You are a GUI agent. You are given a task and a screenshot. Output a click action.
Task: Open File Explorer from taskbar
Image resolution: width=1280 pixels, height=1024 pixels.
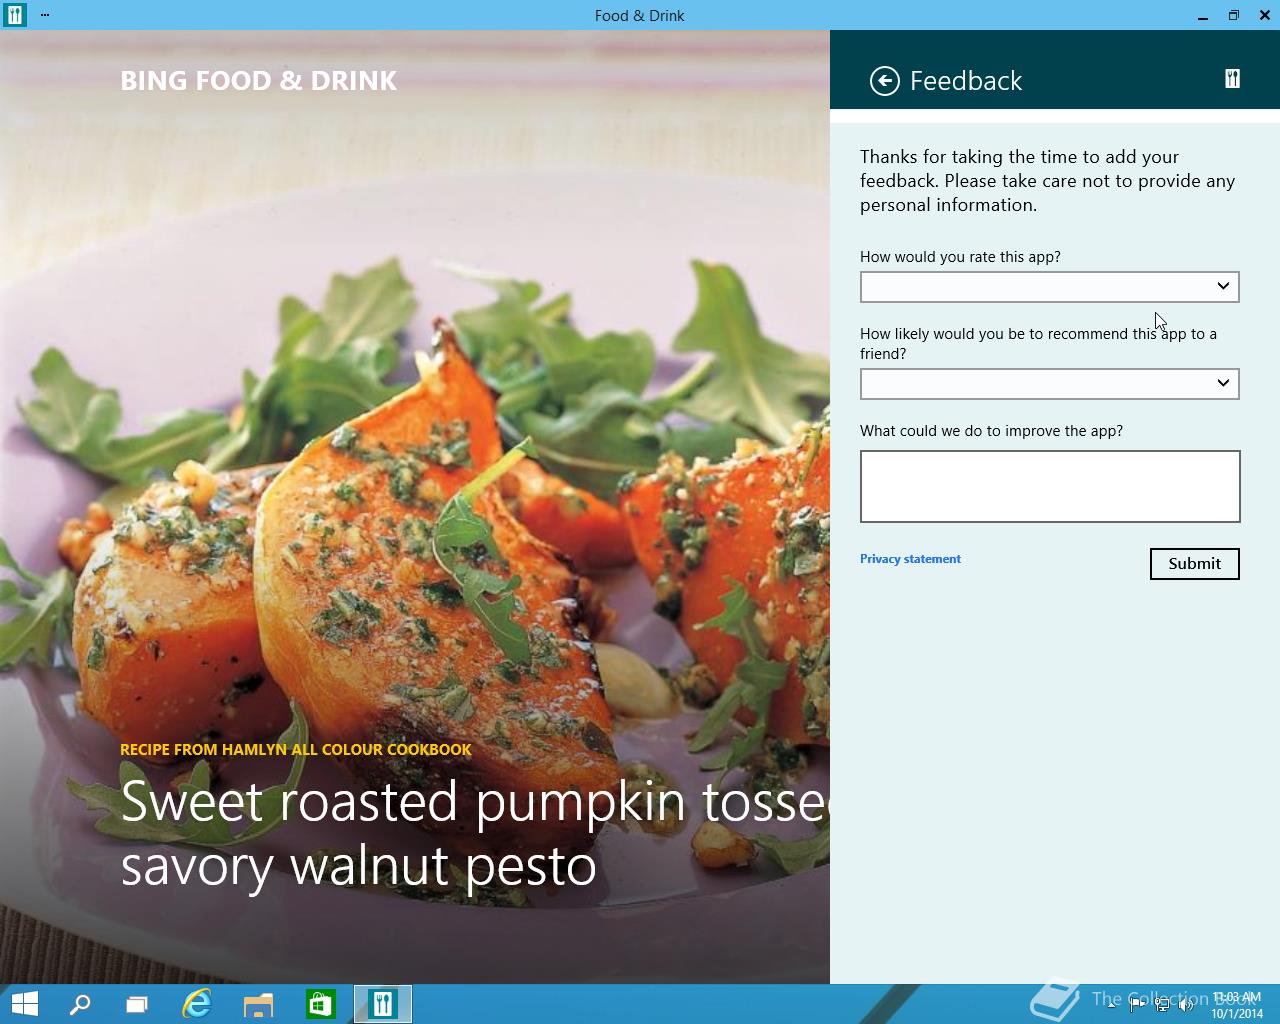[x=258, y=1004]
